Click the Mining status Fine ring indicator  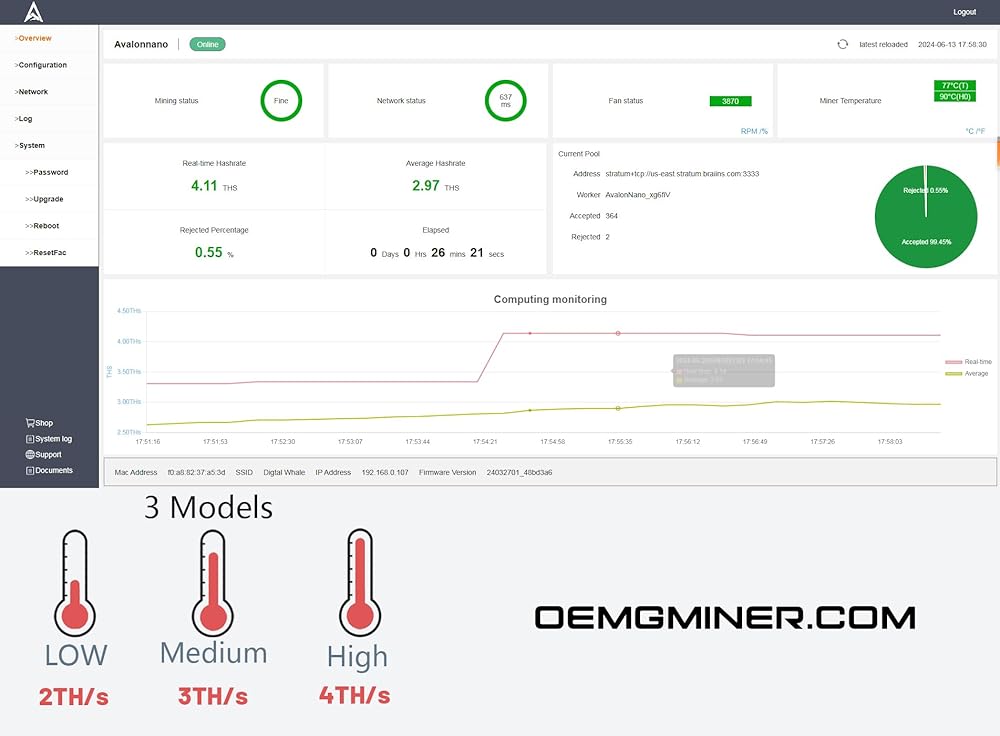[x=281, y=101]
